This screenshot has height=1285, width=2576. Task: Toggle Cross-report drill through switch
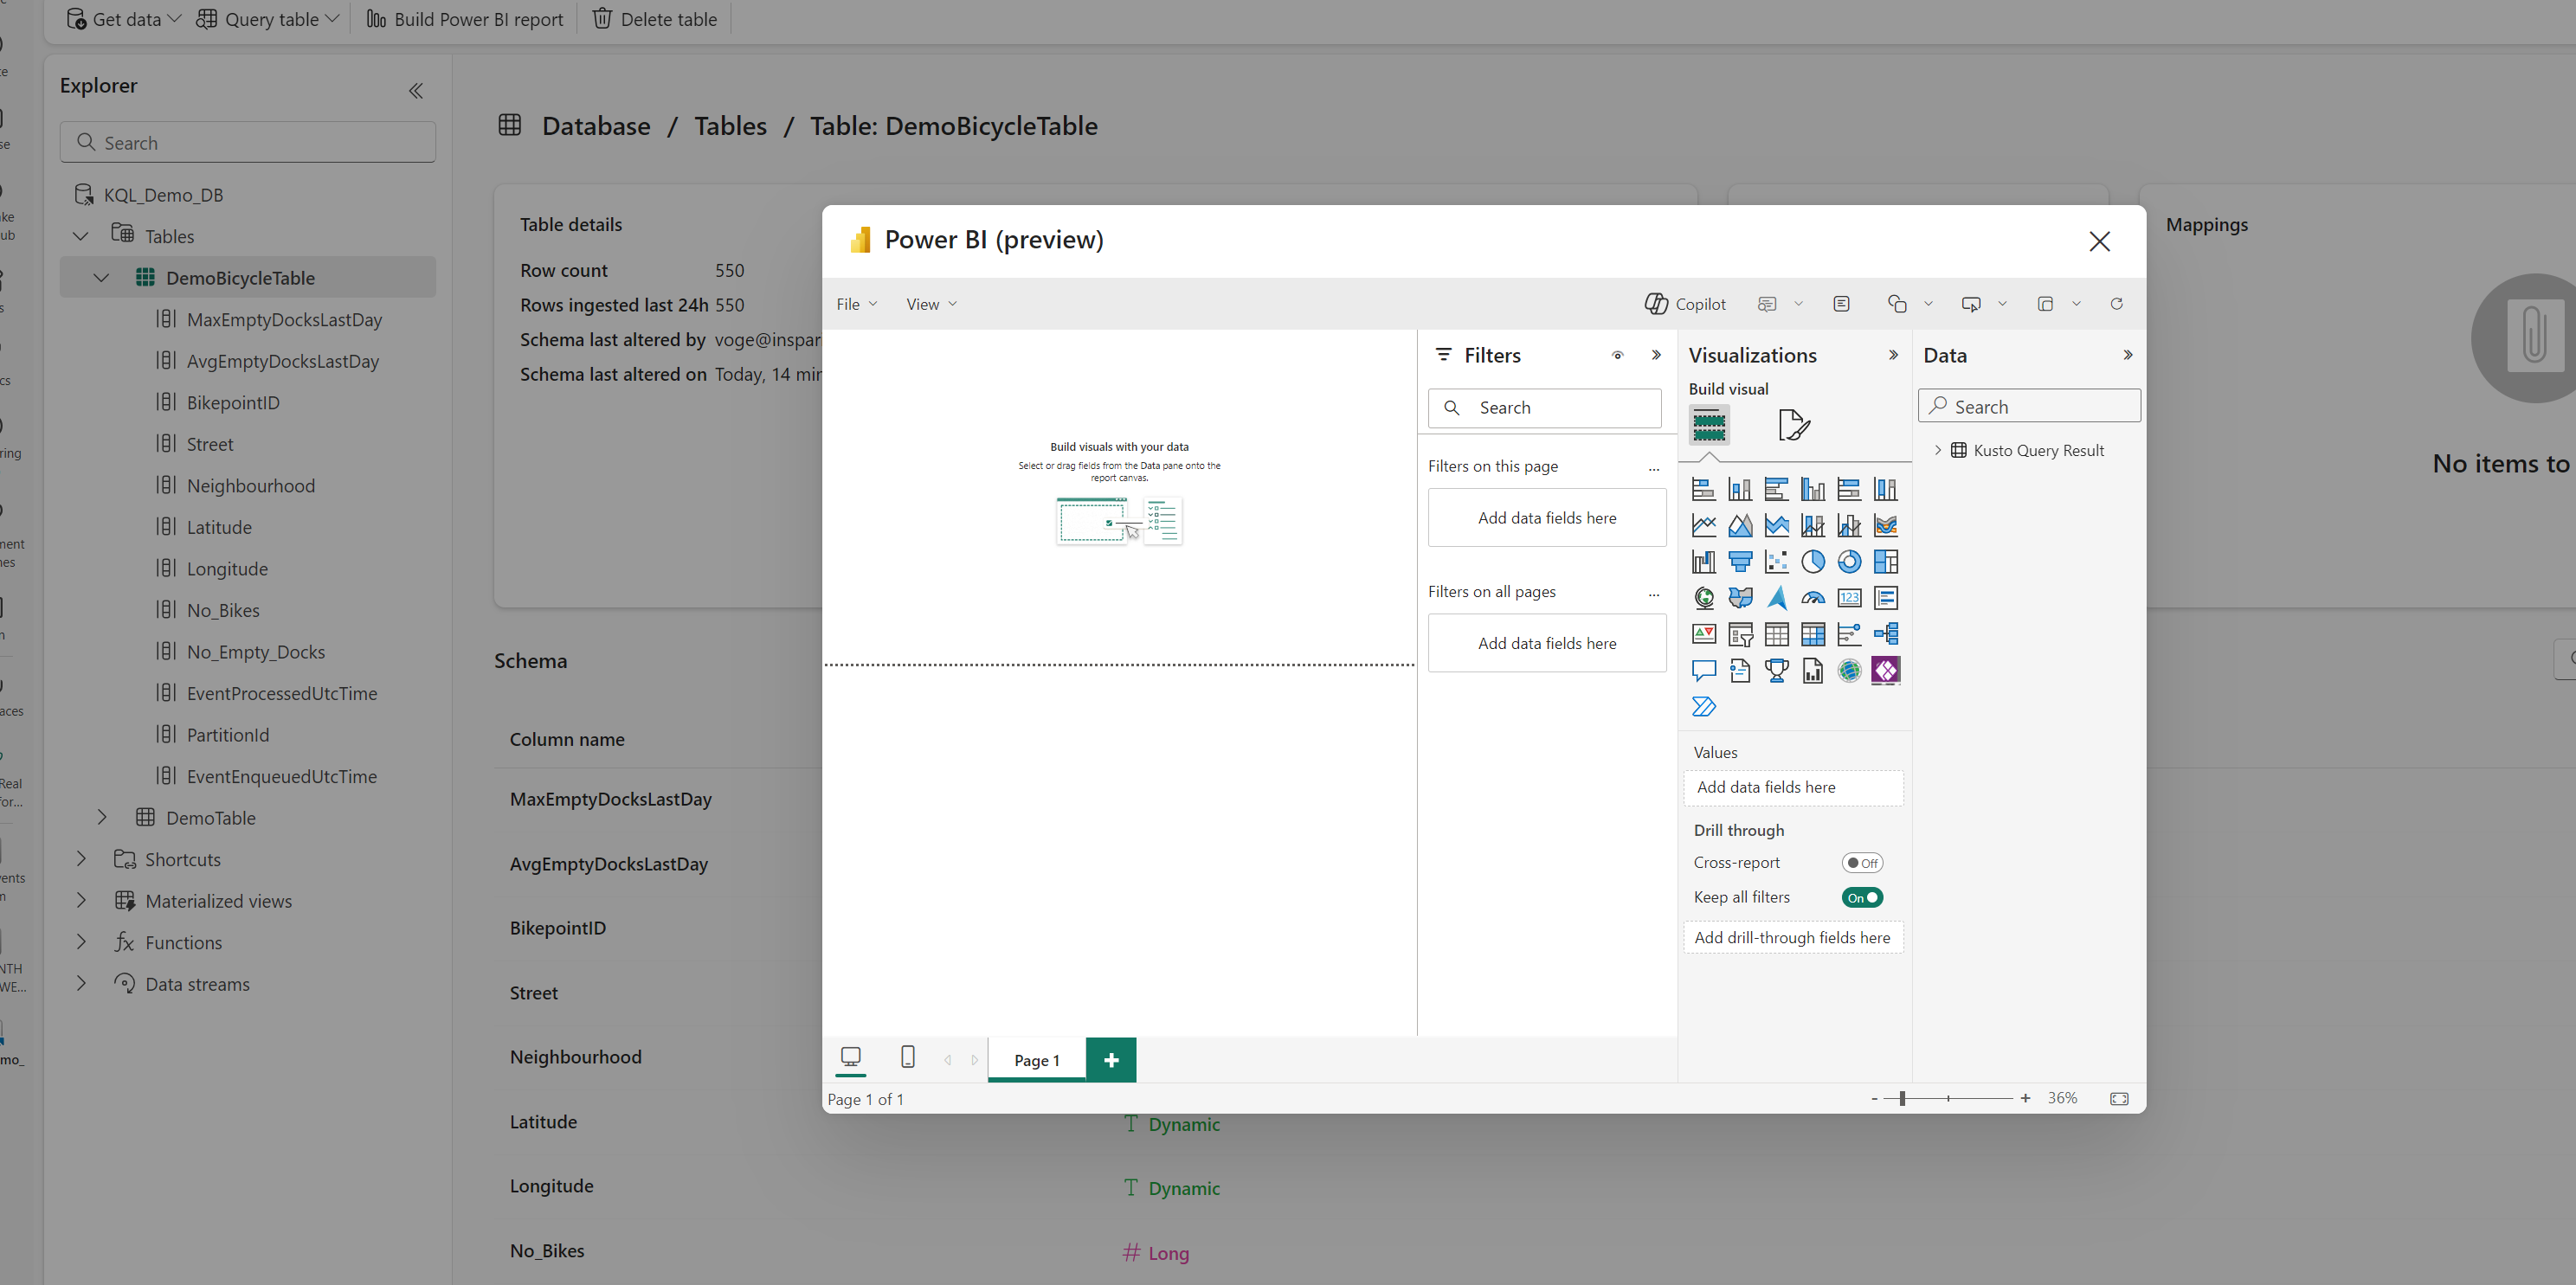pos(1862,863)
